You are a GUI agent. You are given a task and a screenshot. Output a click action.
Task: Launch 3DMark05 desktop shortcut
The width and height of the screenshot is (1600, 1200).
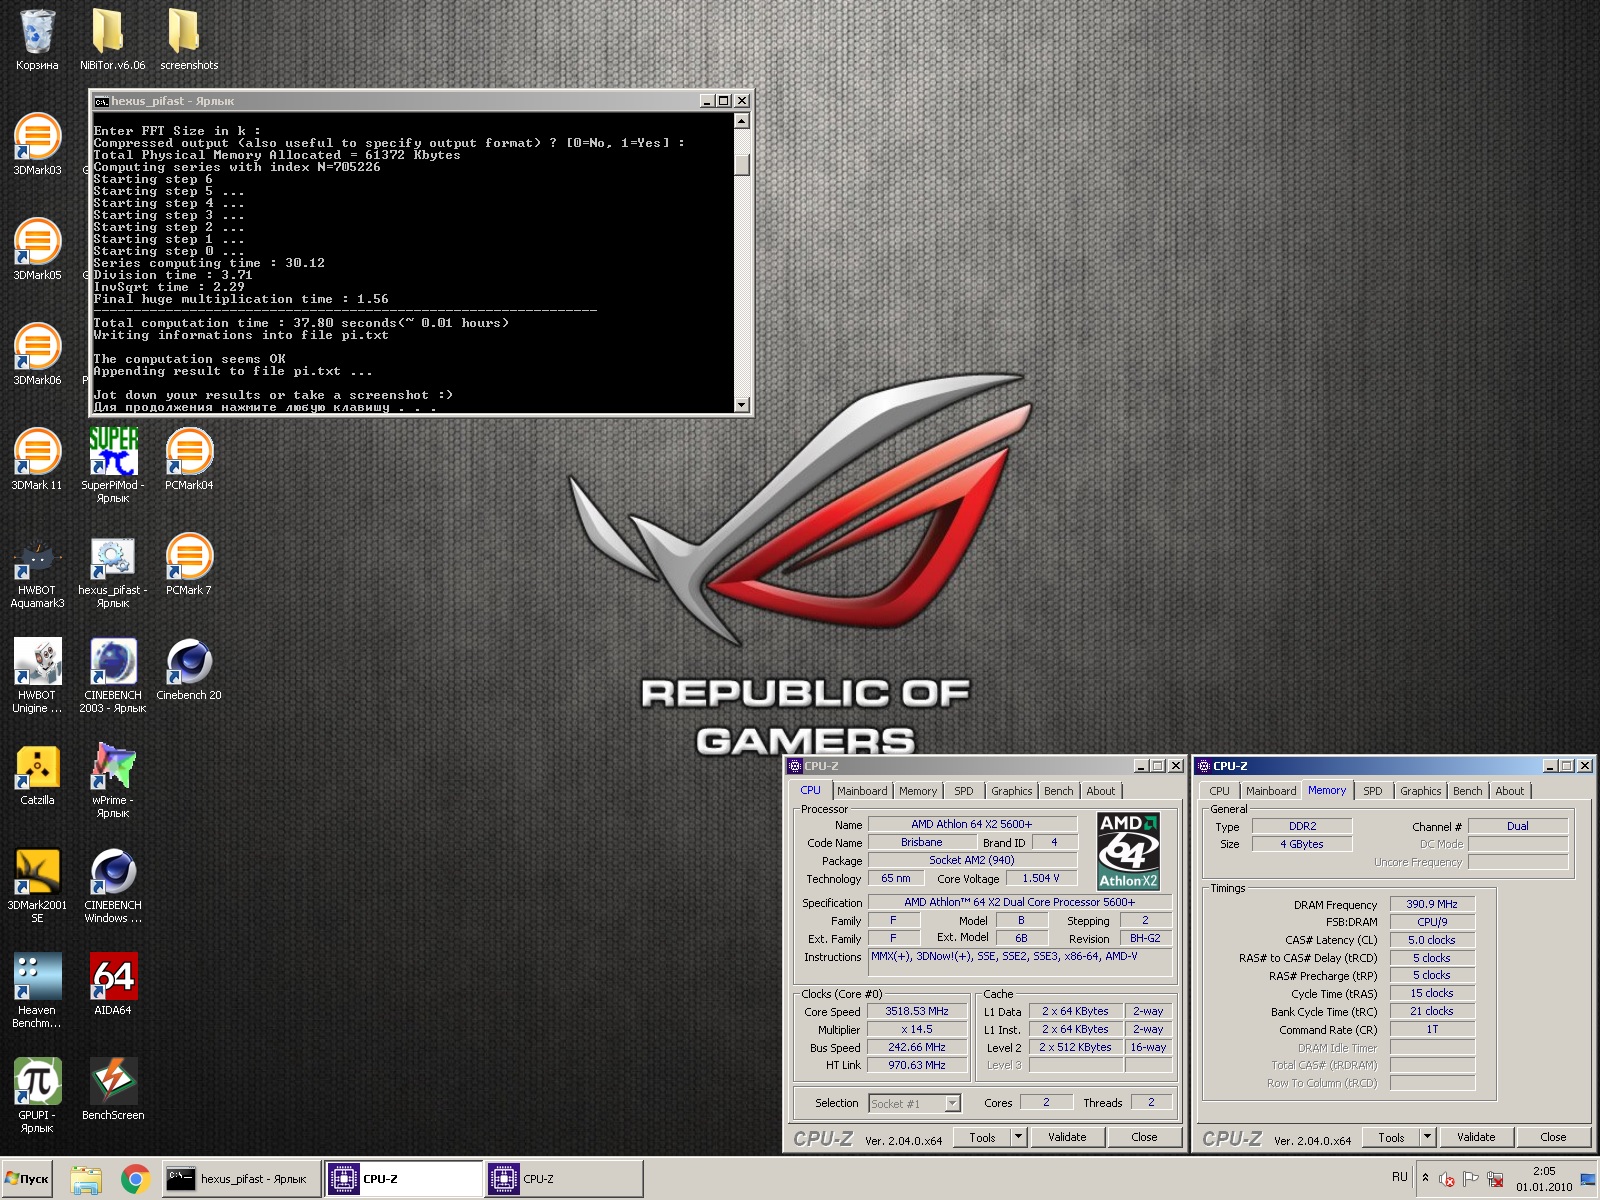click(37, 250)
